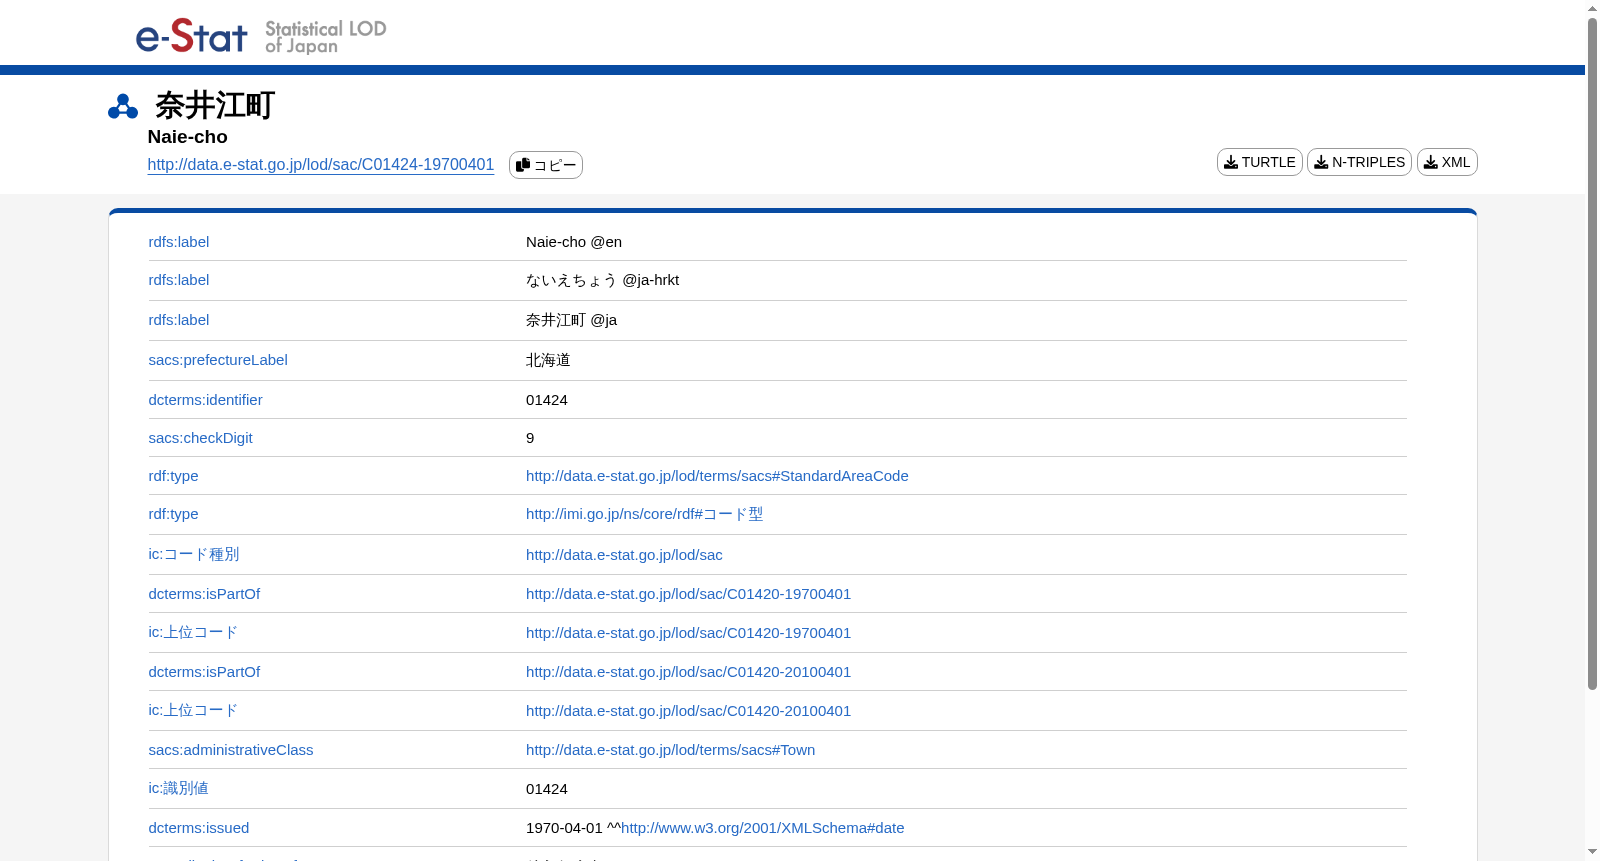Click the 01424 value in ic:識別値 row
The width and height of the screenshot is (1600, 861).
(x=547, y=789)
